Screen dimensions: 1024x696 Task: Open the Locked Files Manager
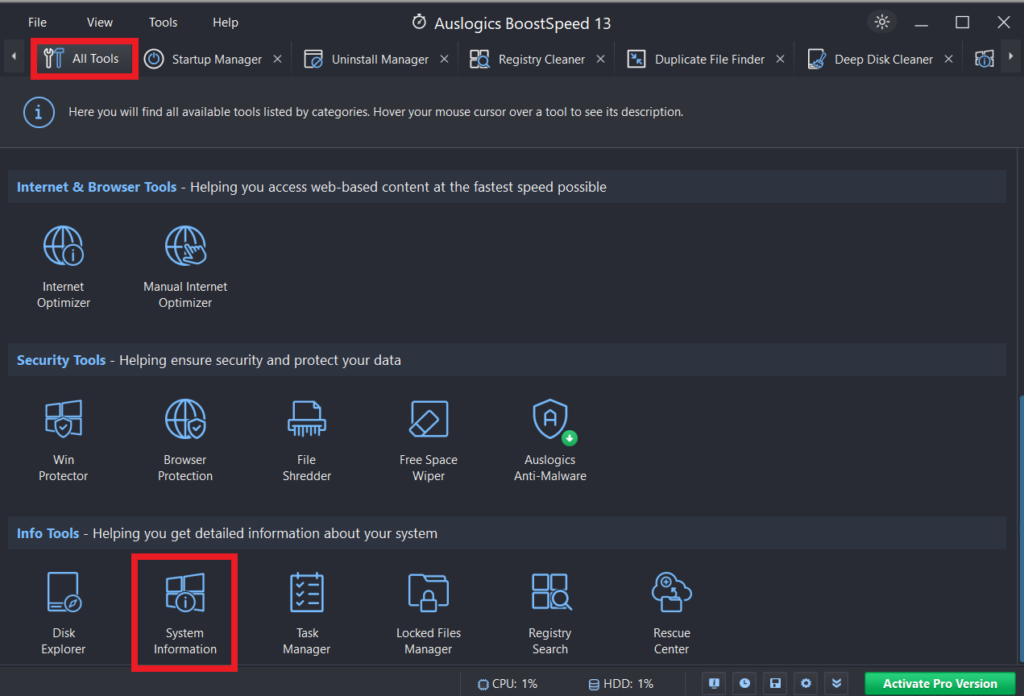428,612
